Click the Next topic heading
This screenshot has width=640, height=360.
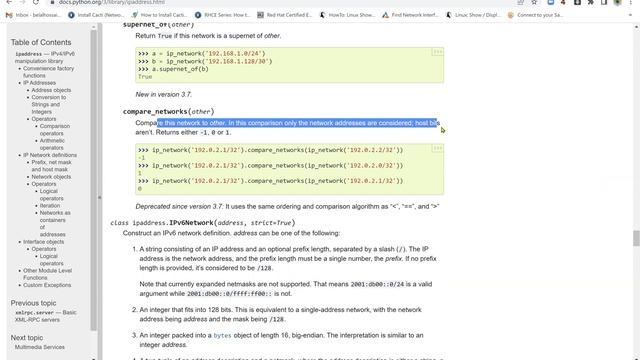[27, 338]
